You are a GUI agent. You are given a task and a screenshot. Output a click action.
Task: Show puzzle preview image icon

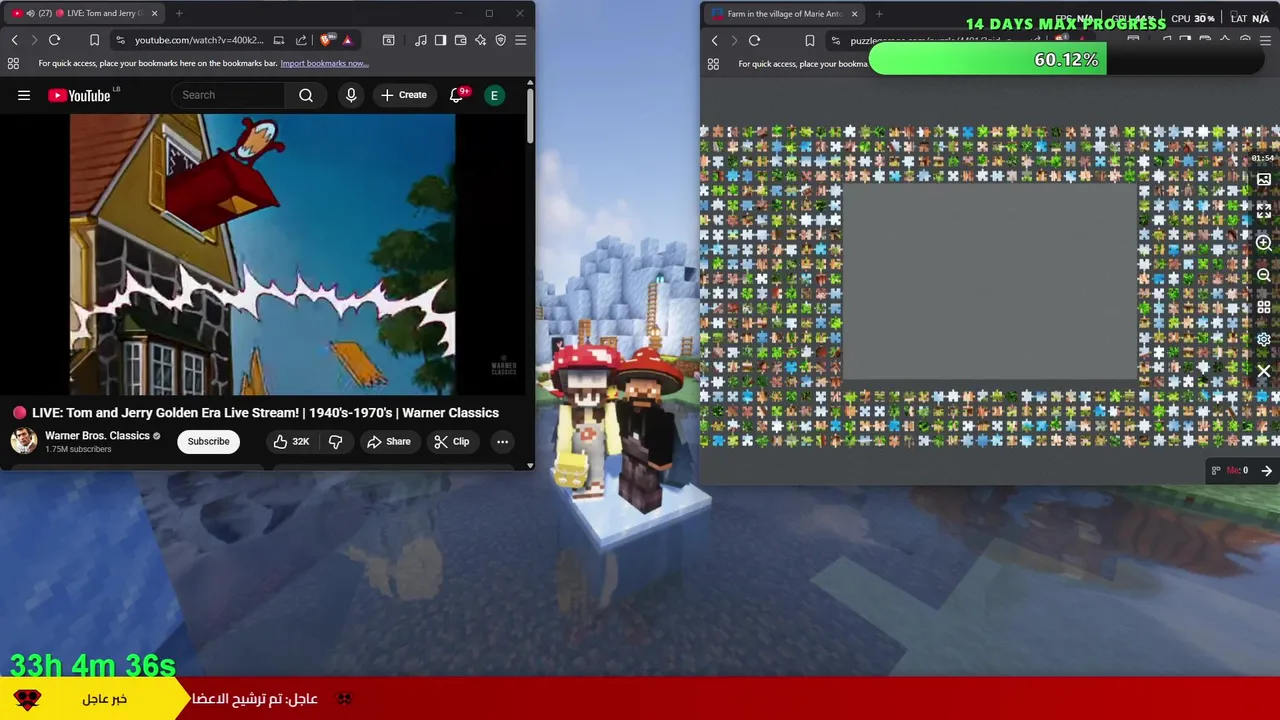(x=1264, y=180)
